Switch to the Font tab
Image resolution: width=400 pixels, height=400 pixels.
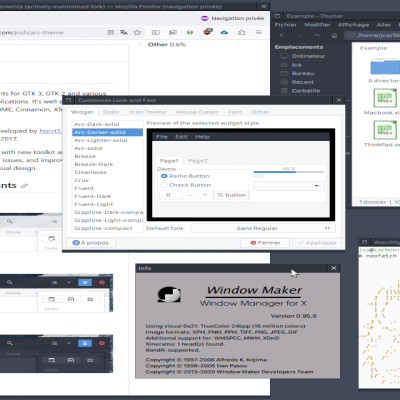tap(235, 112)
